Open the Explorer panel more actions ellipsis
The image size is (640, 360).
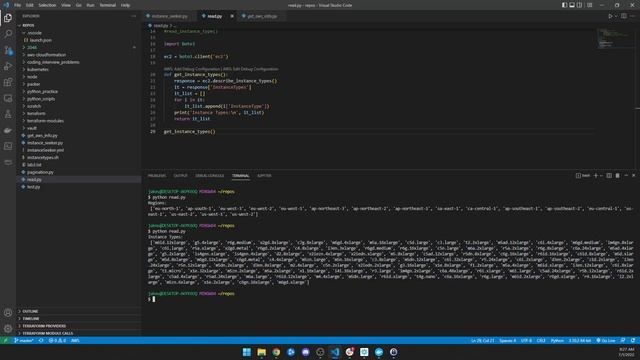[133, 16]
